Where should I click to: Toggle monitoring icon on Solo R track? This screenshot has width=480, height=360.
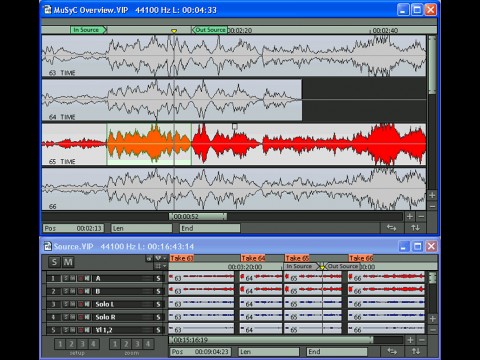tap(87, 317)
